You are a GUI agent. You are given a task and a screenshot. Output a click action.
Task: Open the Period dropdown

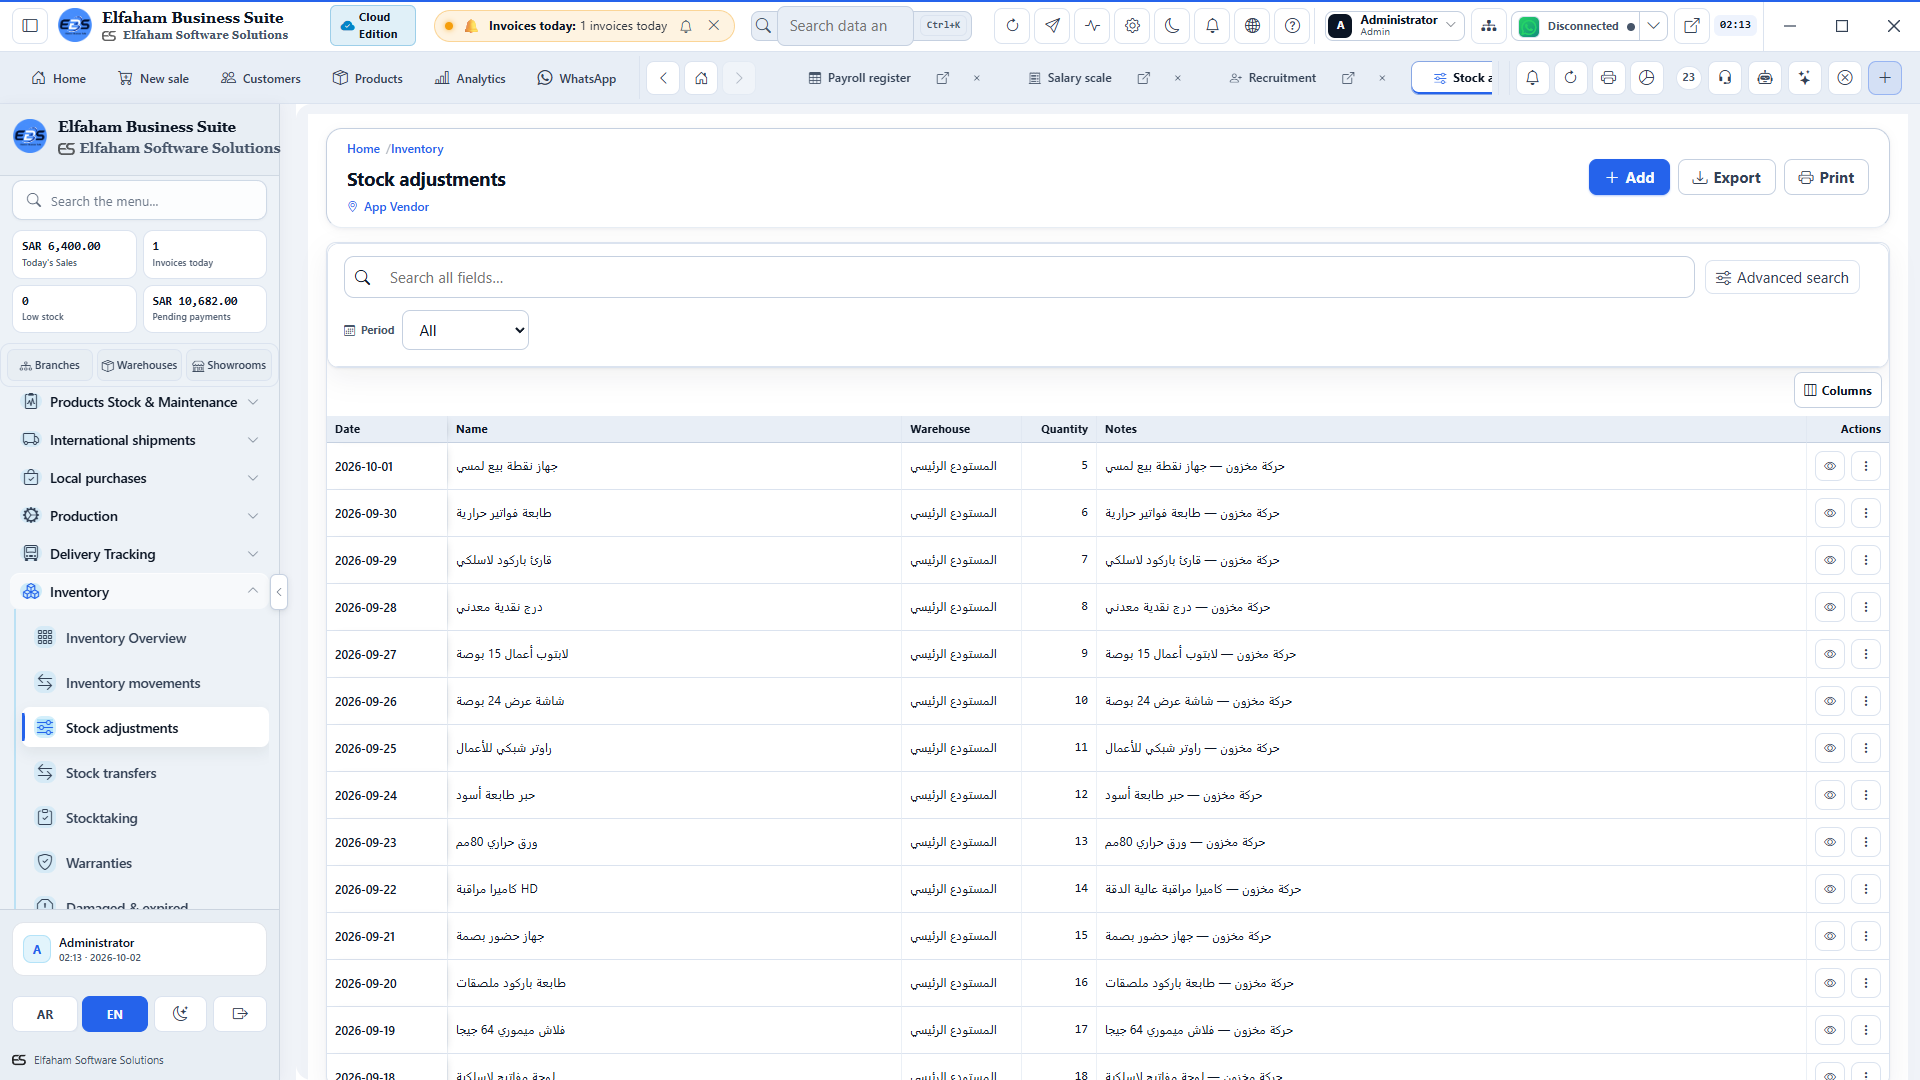pos(465,330)
